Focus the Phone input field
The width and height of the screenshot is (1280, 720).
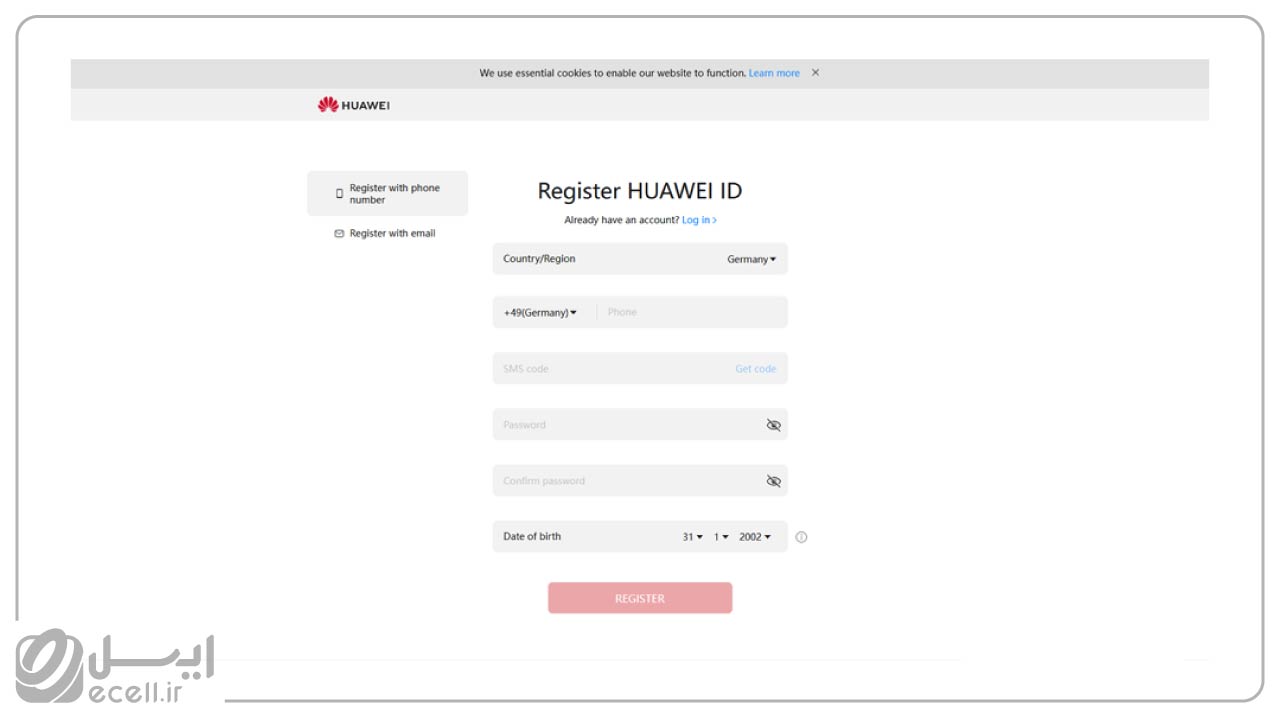point(692,312)
